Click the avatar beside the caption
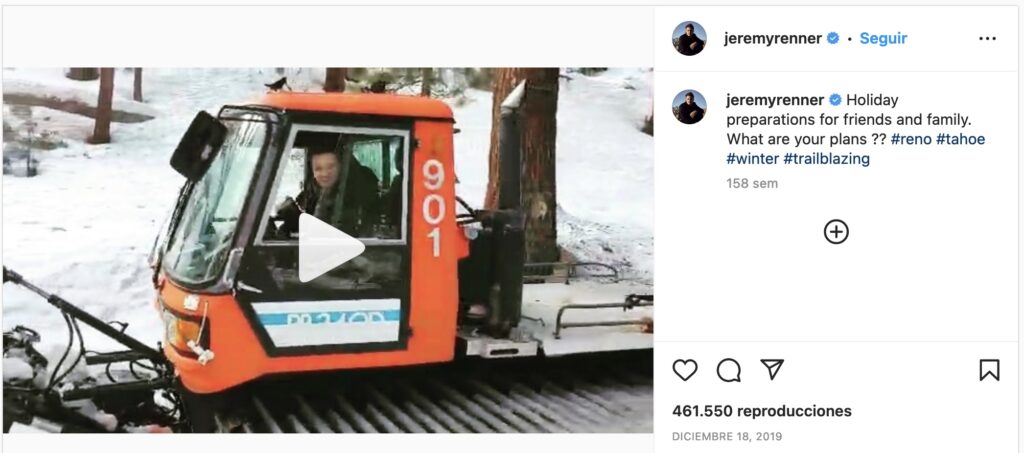Screen dimensions: 1024x453 [689, 107]
